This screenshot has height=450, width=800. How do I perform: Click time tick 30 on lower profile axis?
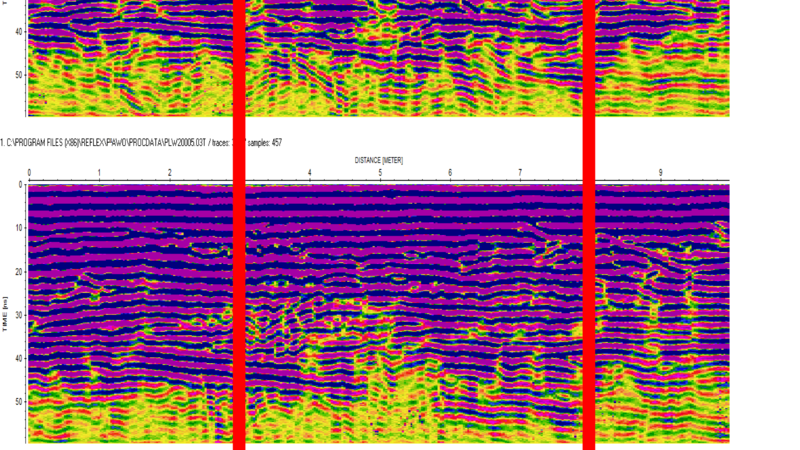[18, 315]
